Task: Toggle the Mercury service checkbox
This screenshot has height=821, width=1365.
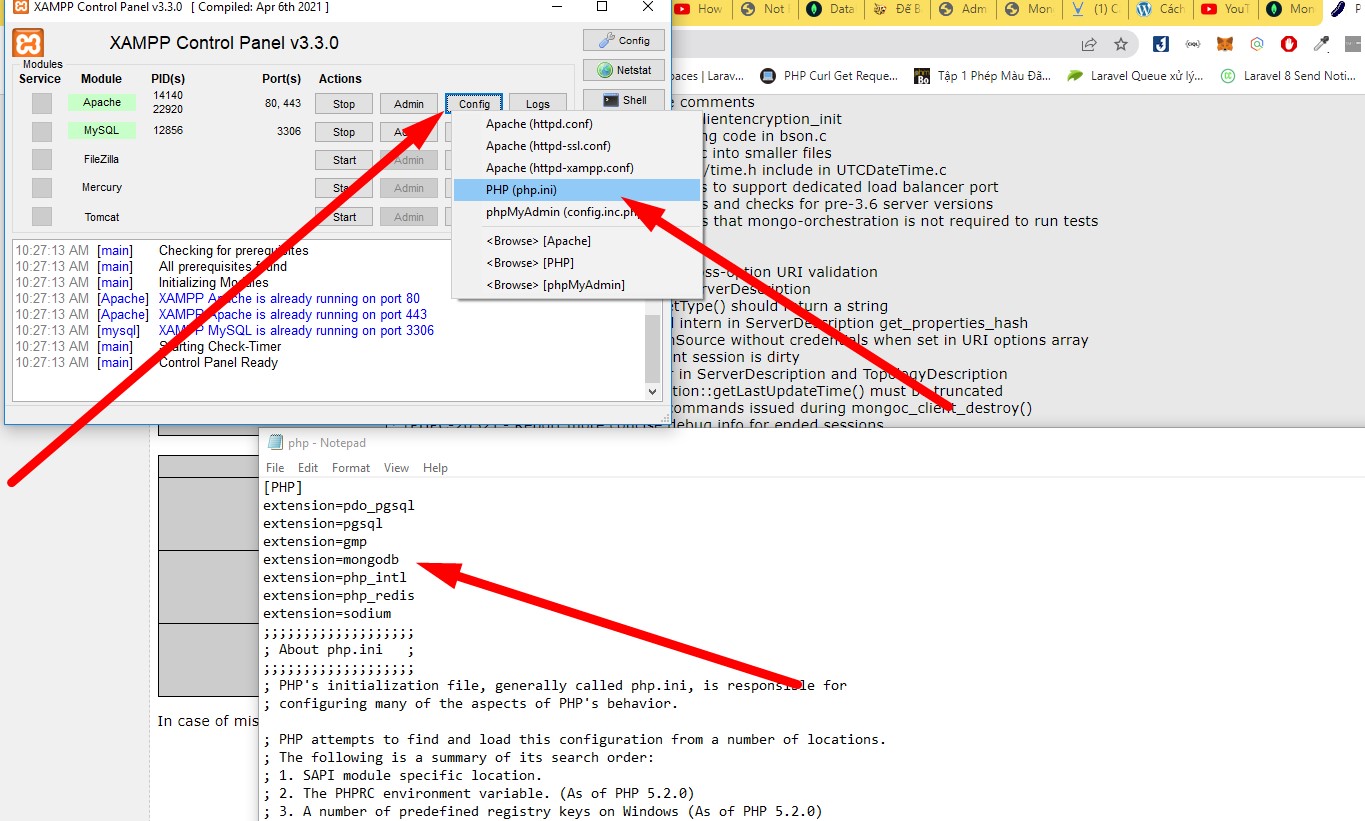Action: 41,187
